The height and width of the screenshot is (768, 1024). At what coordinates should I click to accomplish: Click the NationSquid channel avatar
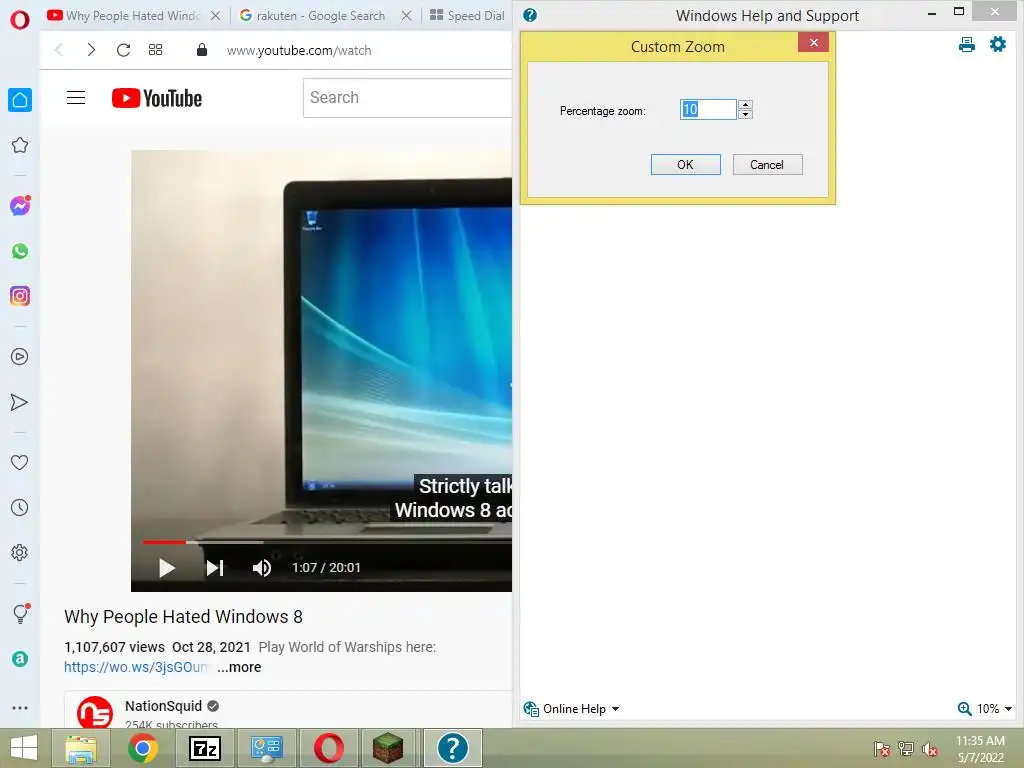[x=95, y=712]
